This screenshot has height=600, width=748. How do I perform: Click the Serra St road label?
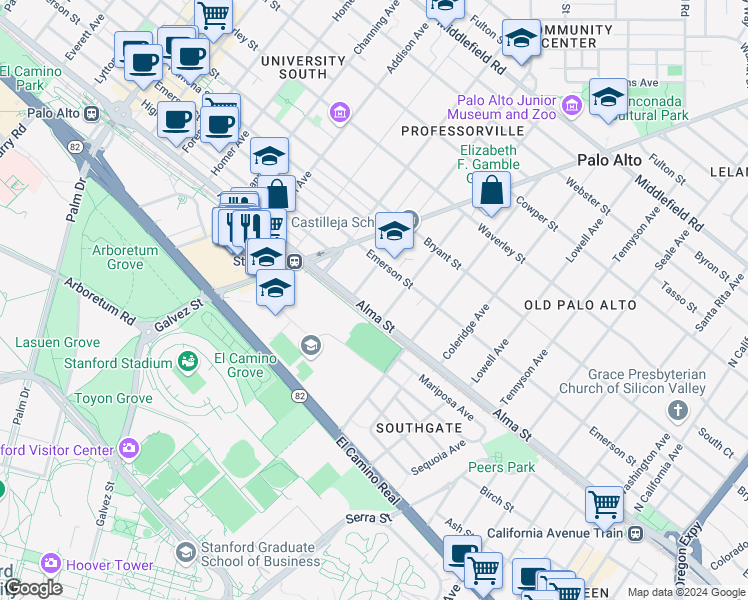click(x=368, y=518)
